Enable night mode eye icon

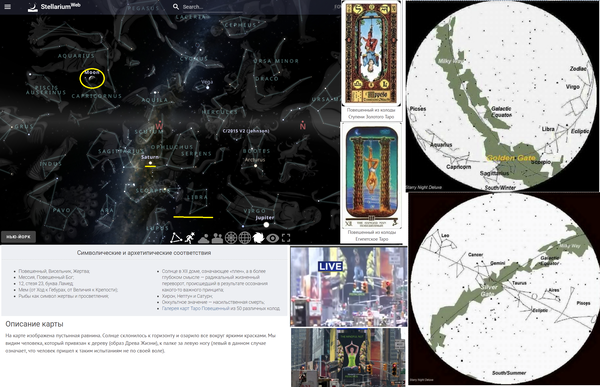click(272, 238)
